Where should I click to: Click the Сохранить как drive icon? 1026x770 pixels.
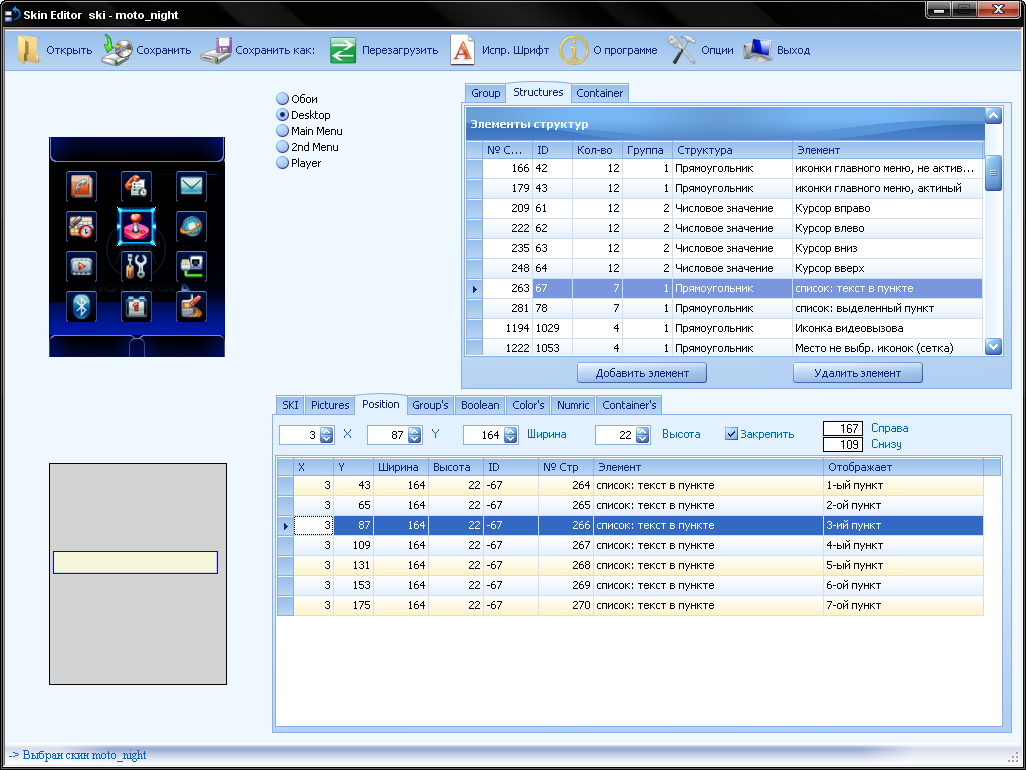click(217, 50)
